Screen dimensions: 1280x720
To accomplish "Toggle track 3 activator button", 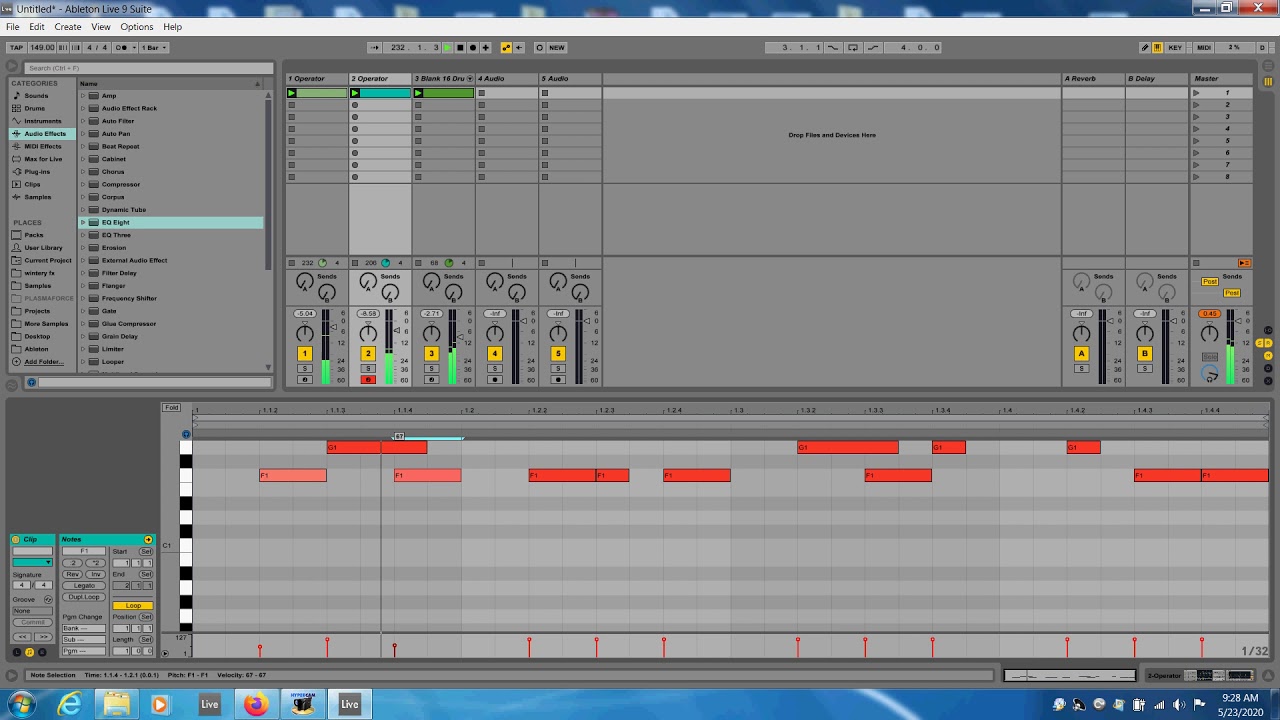I will coord(431,354).
